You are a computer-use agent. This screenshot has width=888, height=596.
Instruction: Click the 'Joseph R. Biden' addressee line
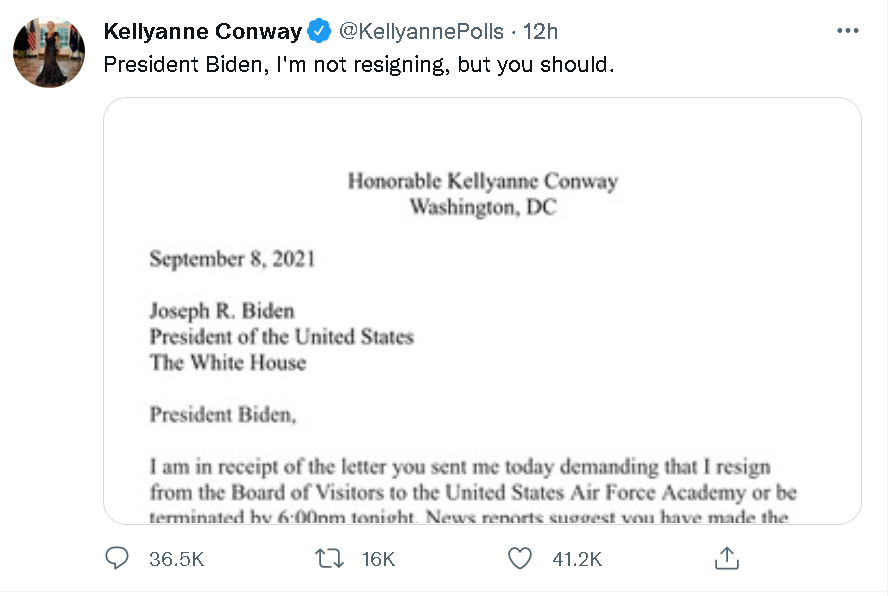click(222, 310)
